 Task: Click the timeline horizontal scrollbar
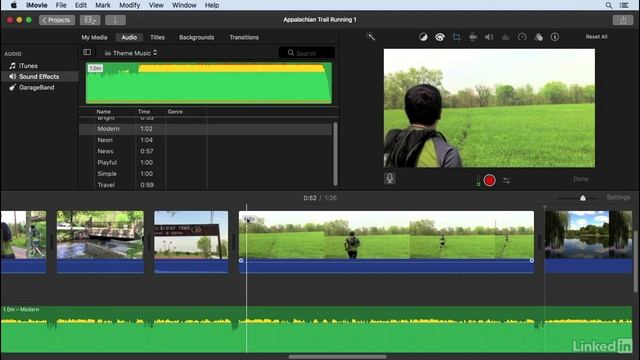point(338,356)
